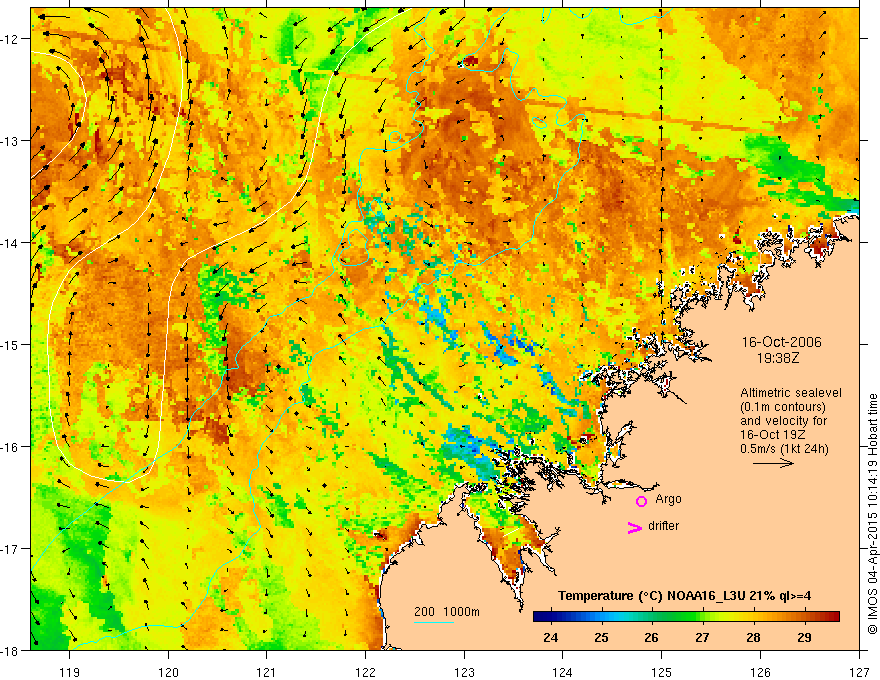Viewport: 880px width, 680px height.
Task: Click the '0.5m/s (1kt 24h)' scale text
Action: pos(784,449)
